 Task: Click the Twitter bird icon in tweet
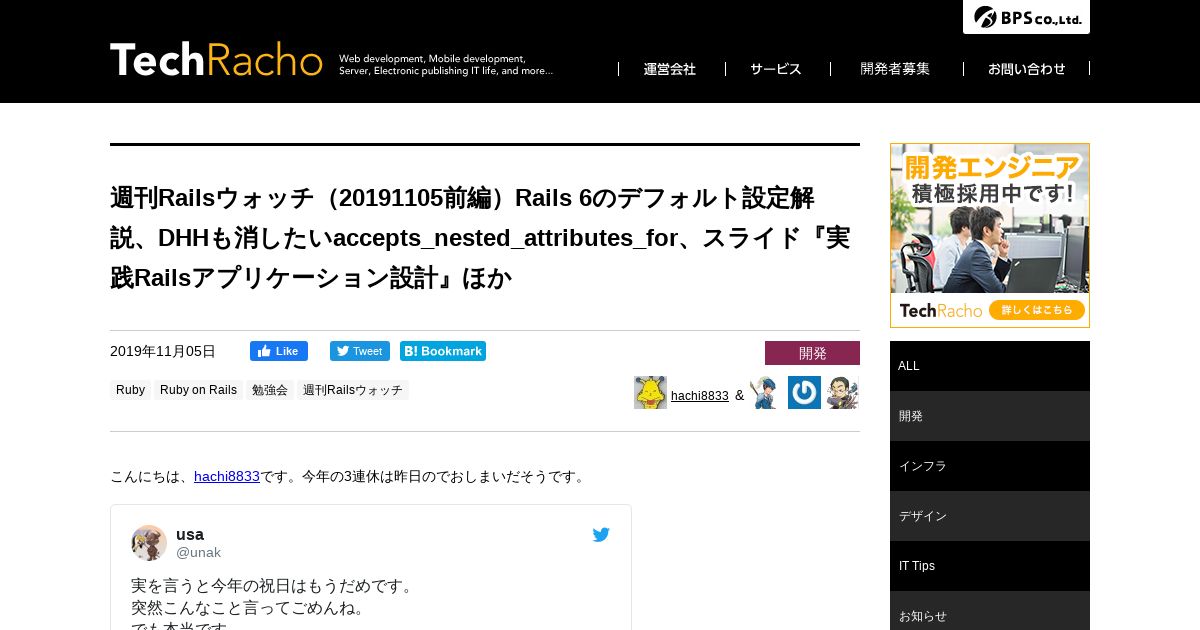coord(601,535)
